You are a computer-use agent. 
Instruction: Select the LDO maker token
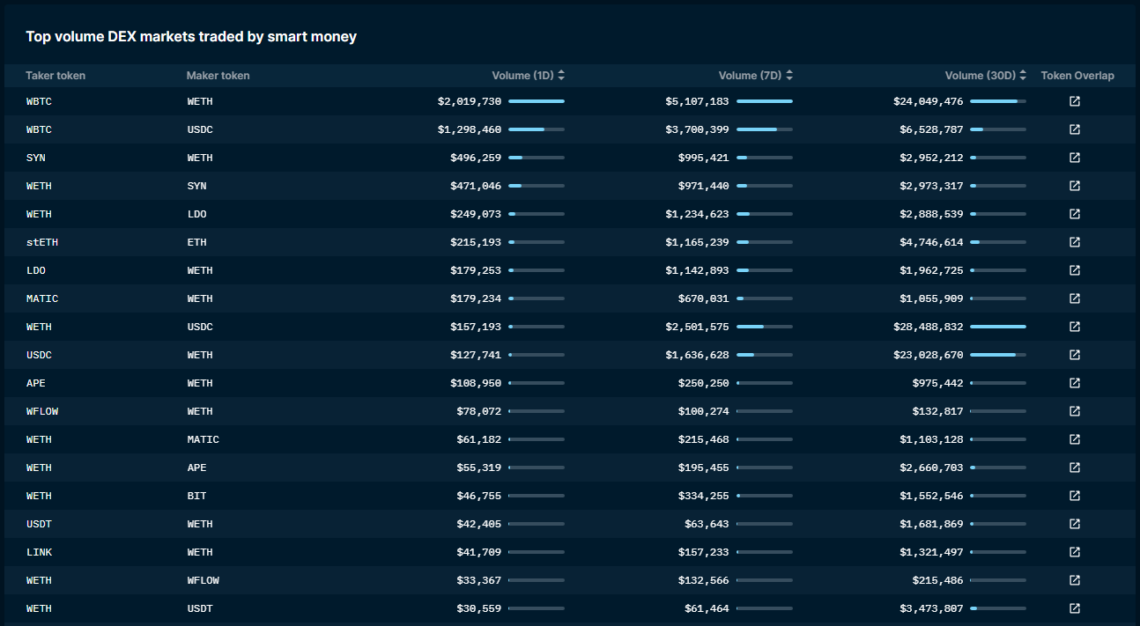[x=196, y=214]
